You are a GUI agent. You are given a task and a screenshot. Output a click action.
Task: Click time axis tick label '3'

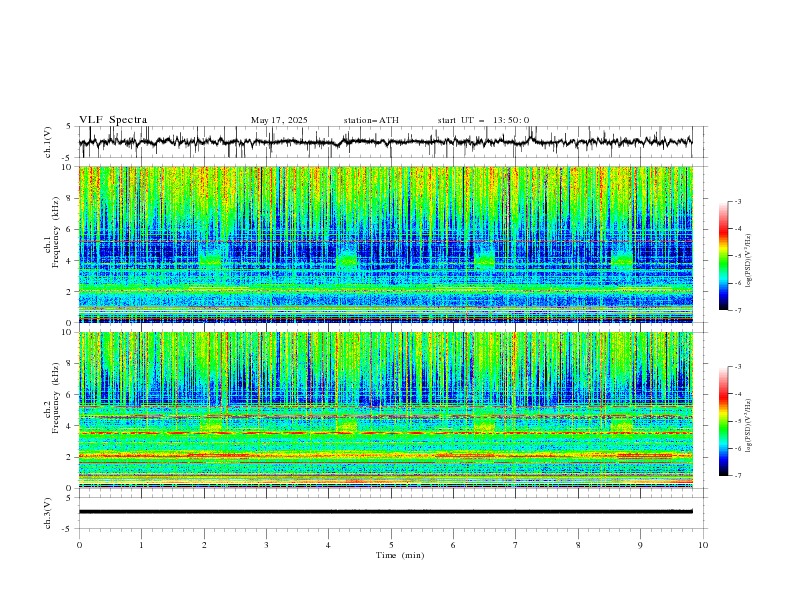266,545
